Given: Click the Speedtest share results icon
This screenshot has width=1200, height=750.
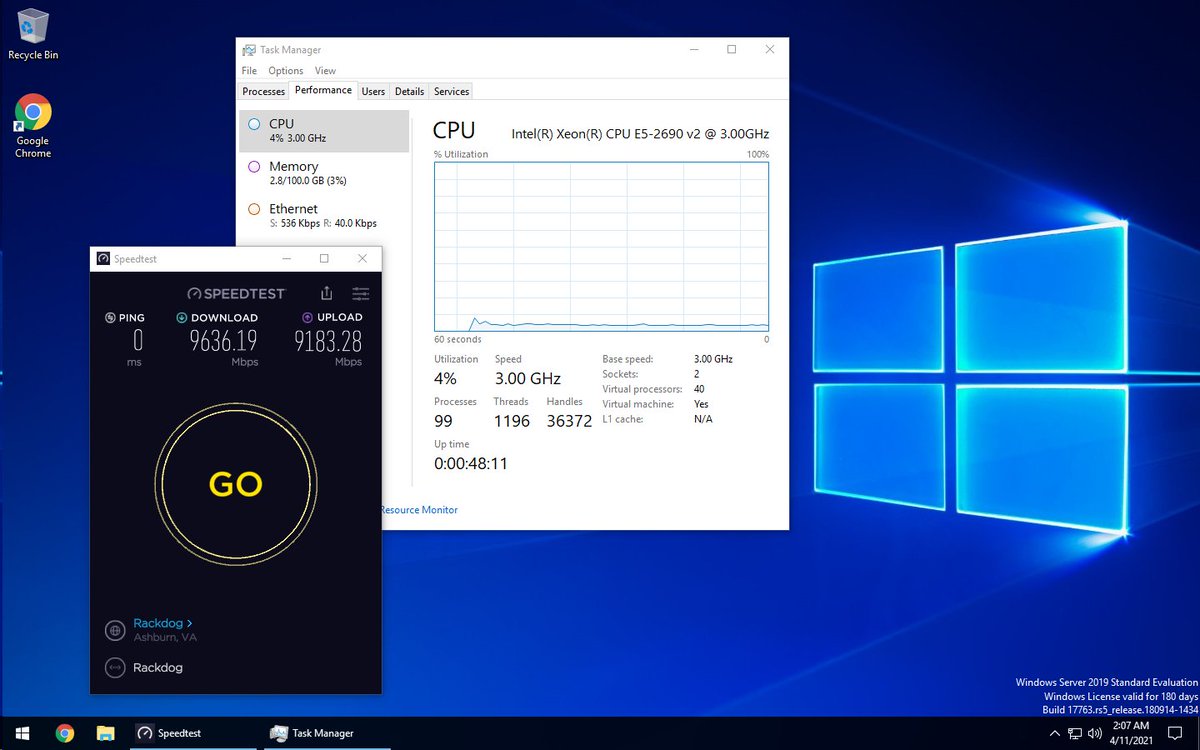Looking at the screenshot, I should (x=326, y=293).
